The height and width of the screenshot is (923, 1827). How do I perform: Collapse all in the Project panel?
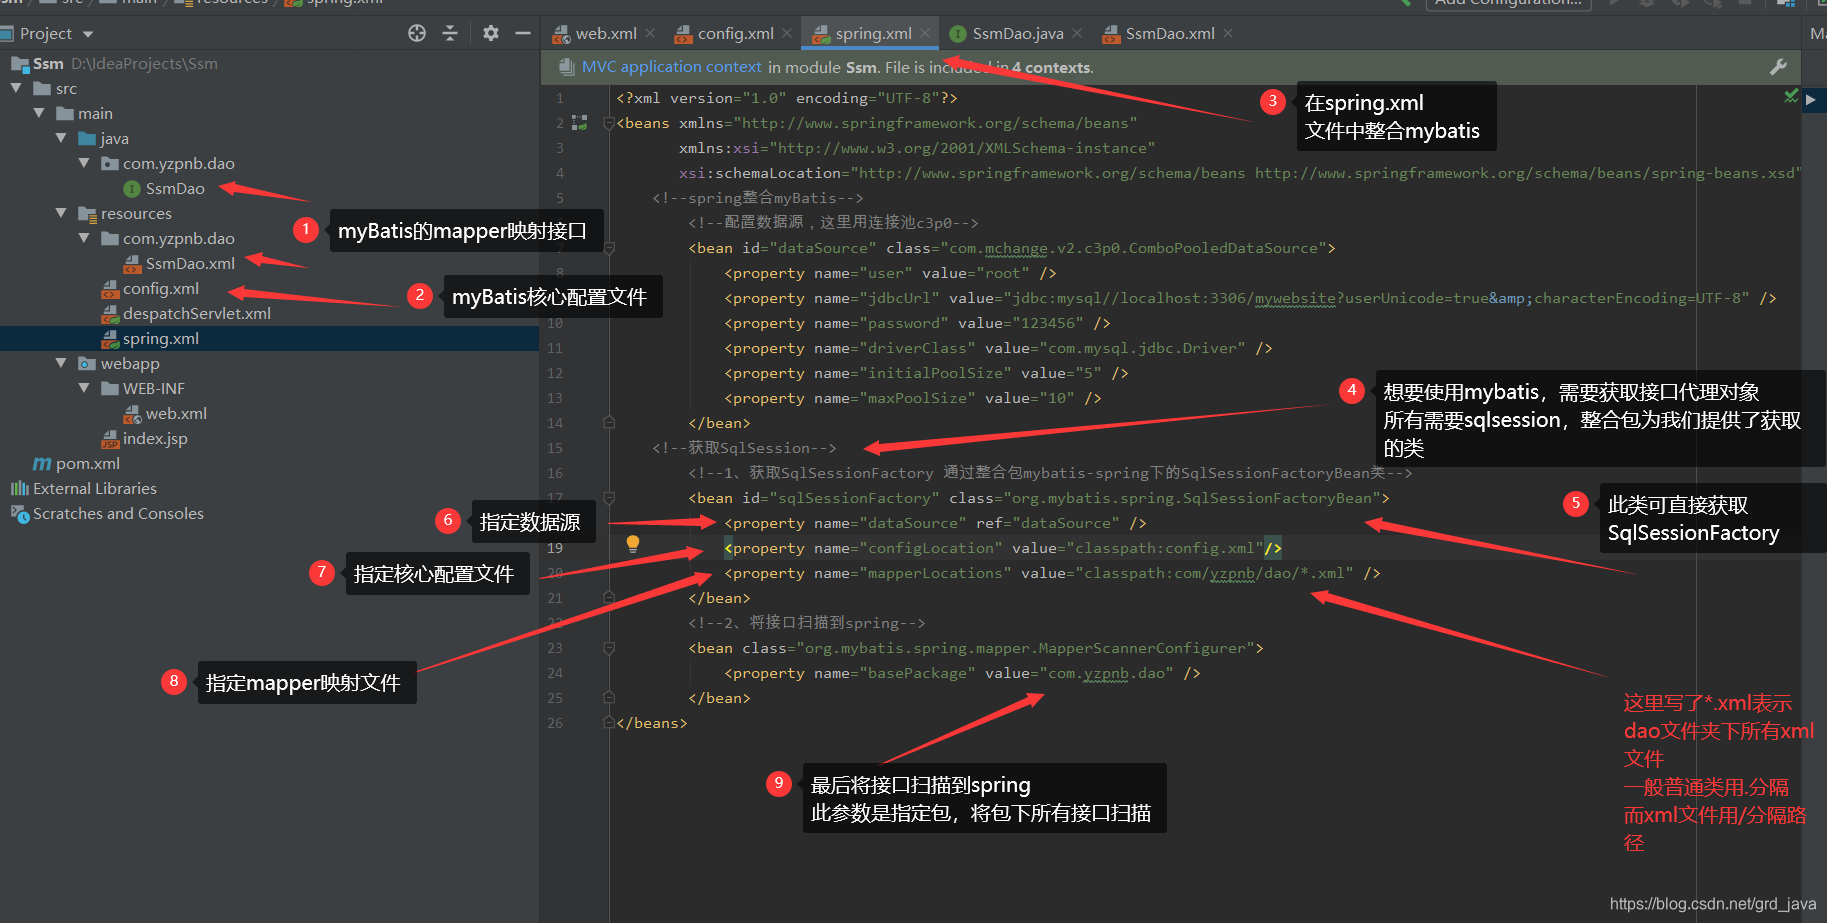coord(450,33)
